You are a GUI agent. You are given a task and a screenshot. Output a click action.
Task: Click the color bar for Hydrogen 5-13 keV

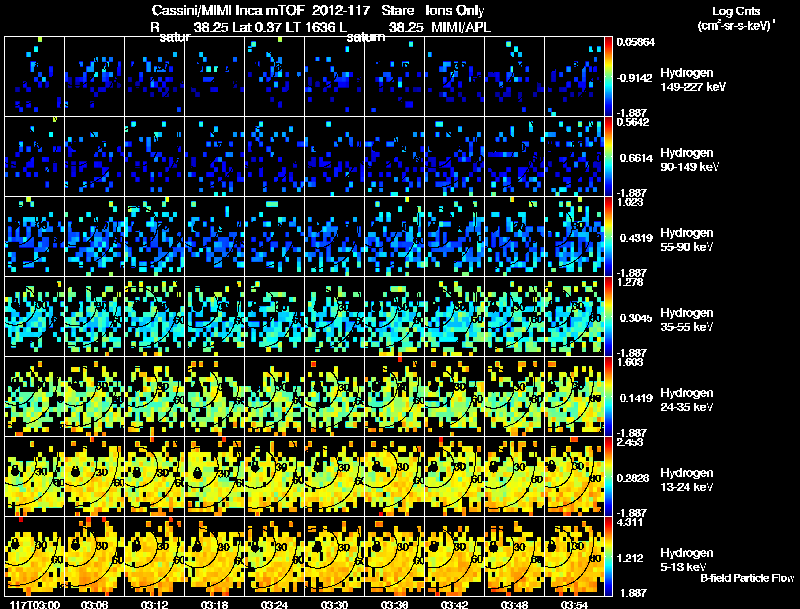[x=609, y=555]
